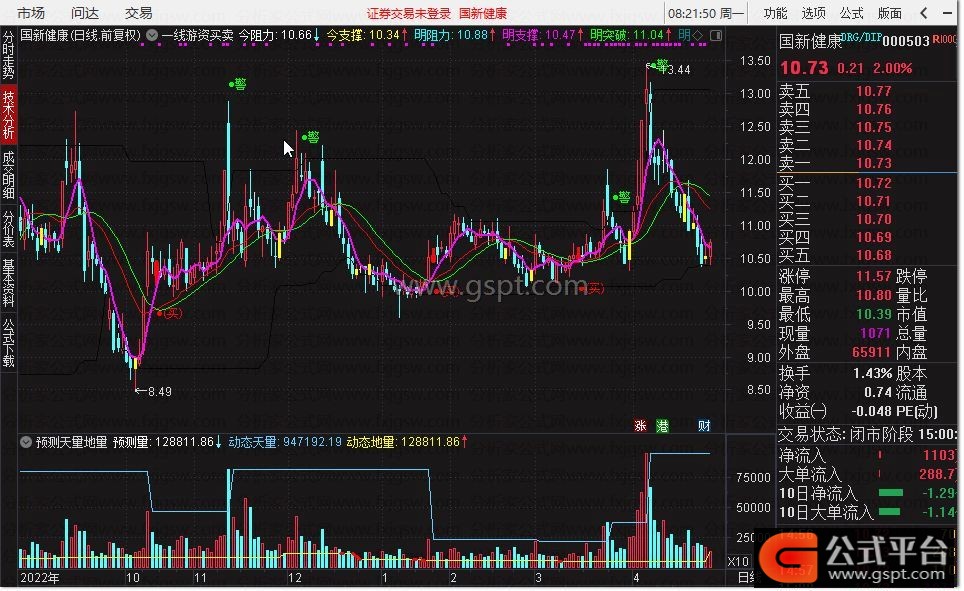Click the 国新健康(日线.前复权) chart title

(x=81, y=36)
